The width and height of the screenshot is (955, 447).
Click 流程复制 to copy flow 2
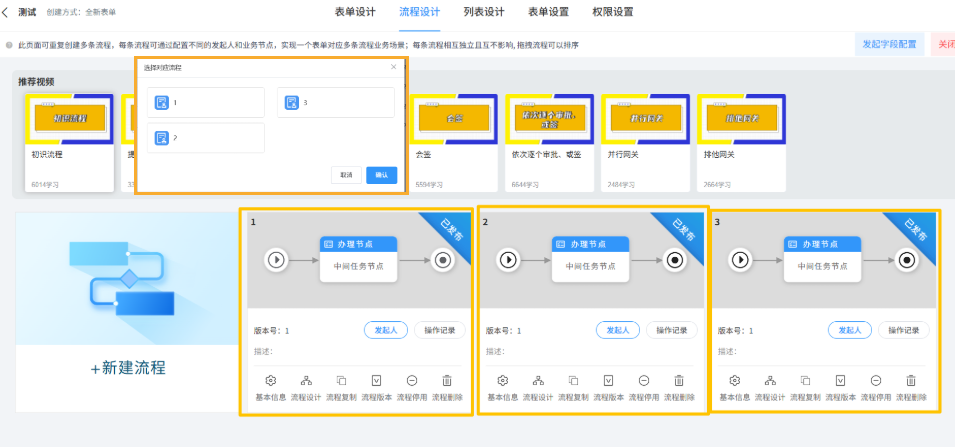tap(574, 388)
